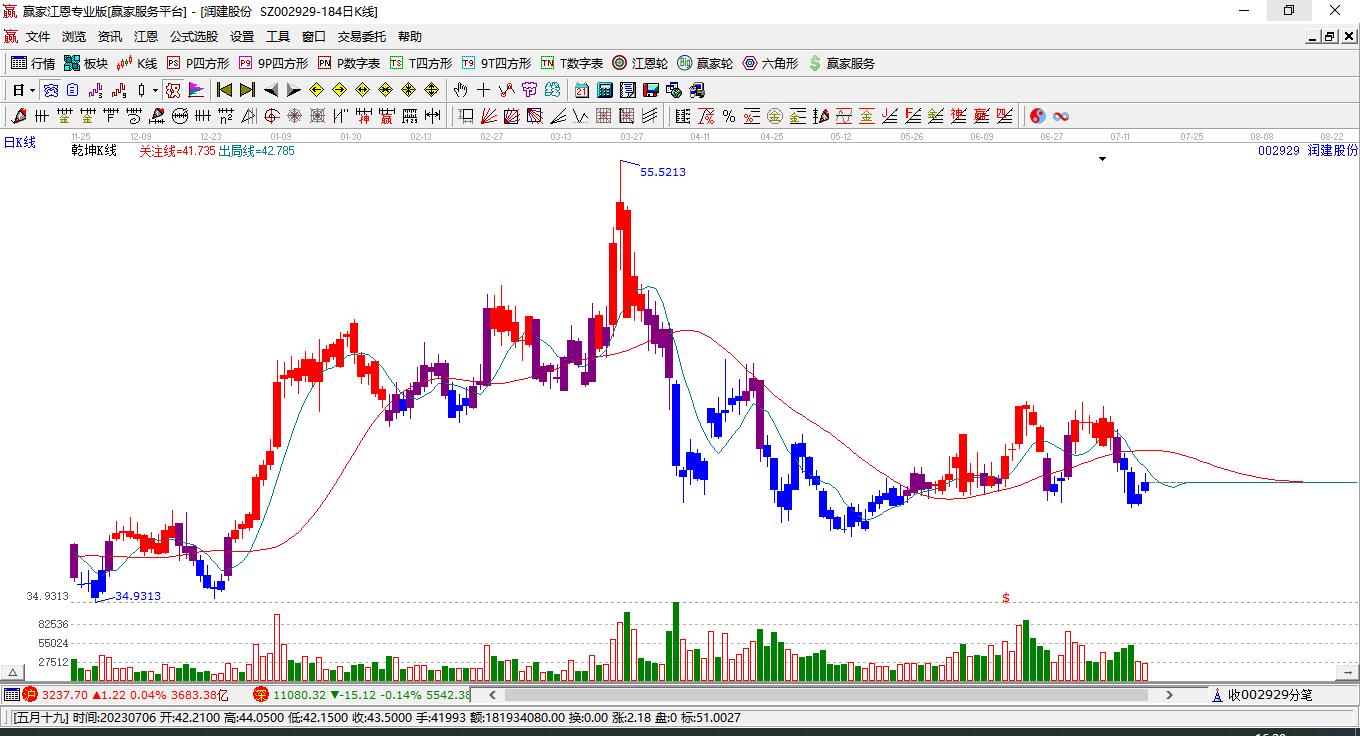Click volume panel up-arrow button at left

tap(12, 673)
